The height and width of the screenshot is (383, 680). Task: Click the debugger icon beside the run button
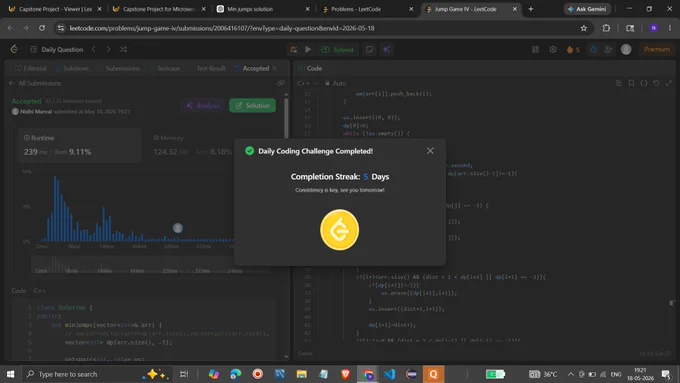pyautogui.click(x=294, y=49)
